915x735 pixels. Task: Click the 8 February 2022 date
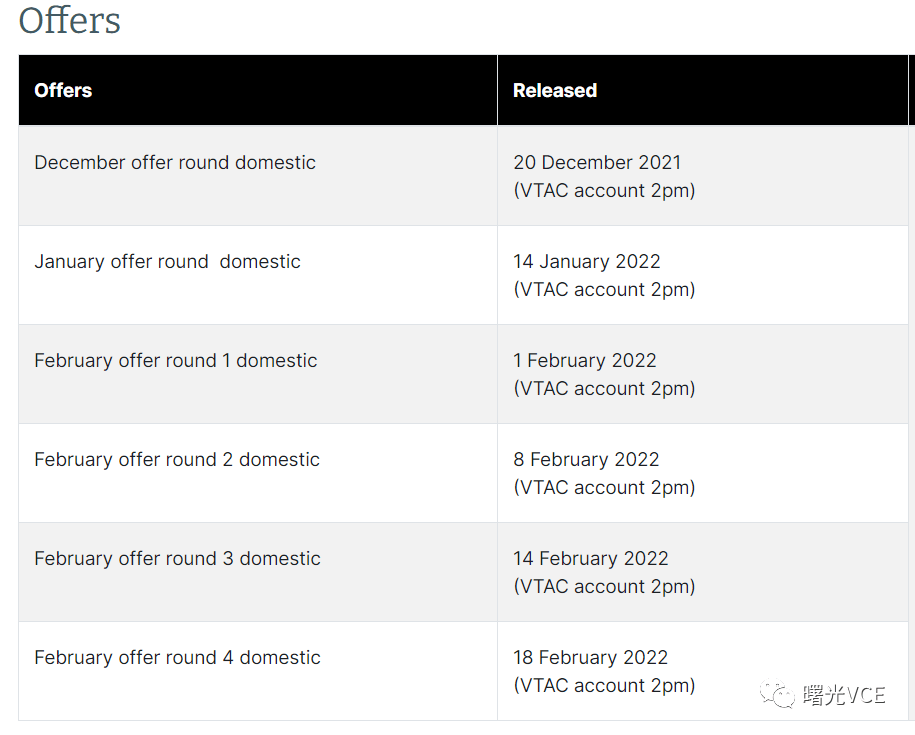point(586,460)
